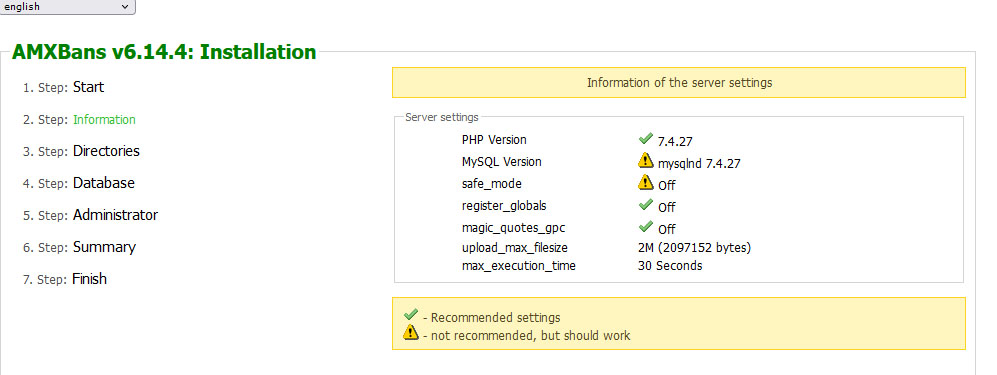997x375 pixels.
Task: Click the max_execution_time 30 Seconds value
Action: (x=670, y=266)
